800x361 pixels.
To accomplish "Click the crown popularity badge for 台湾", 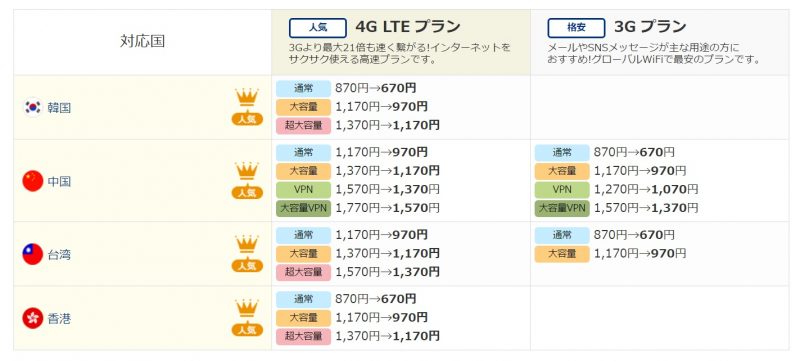I will coord(247,253).
